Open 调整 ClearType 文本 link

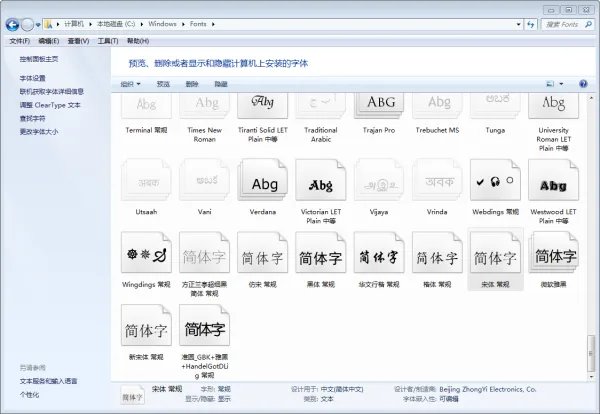[x=50, y=105]
